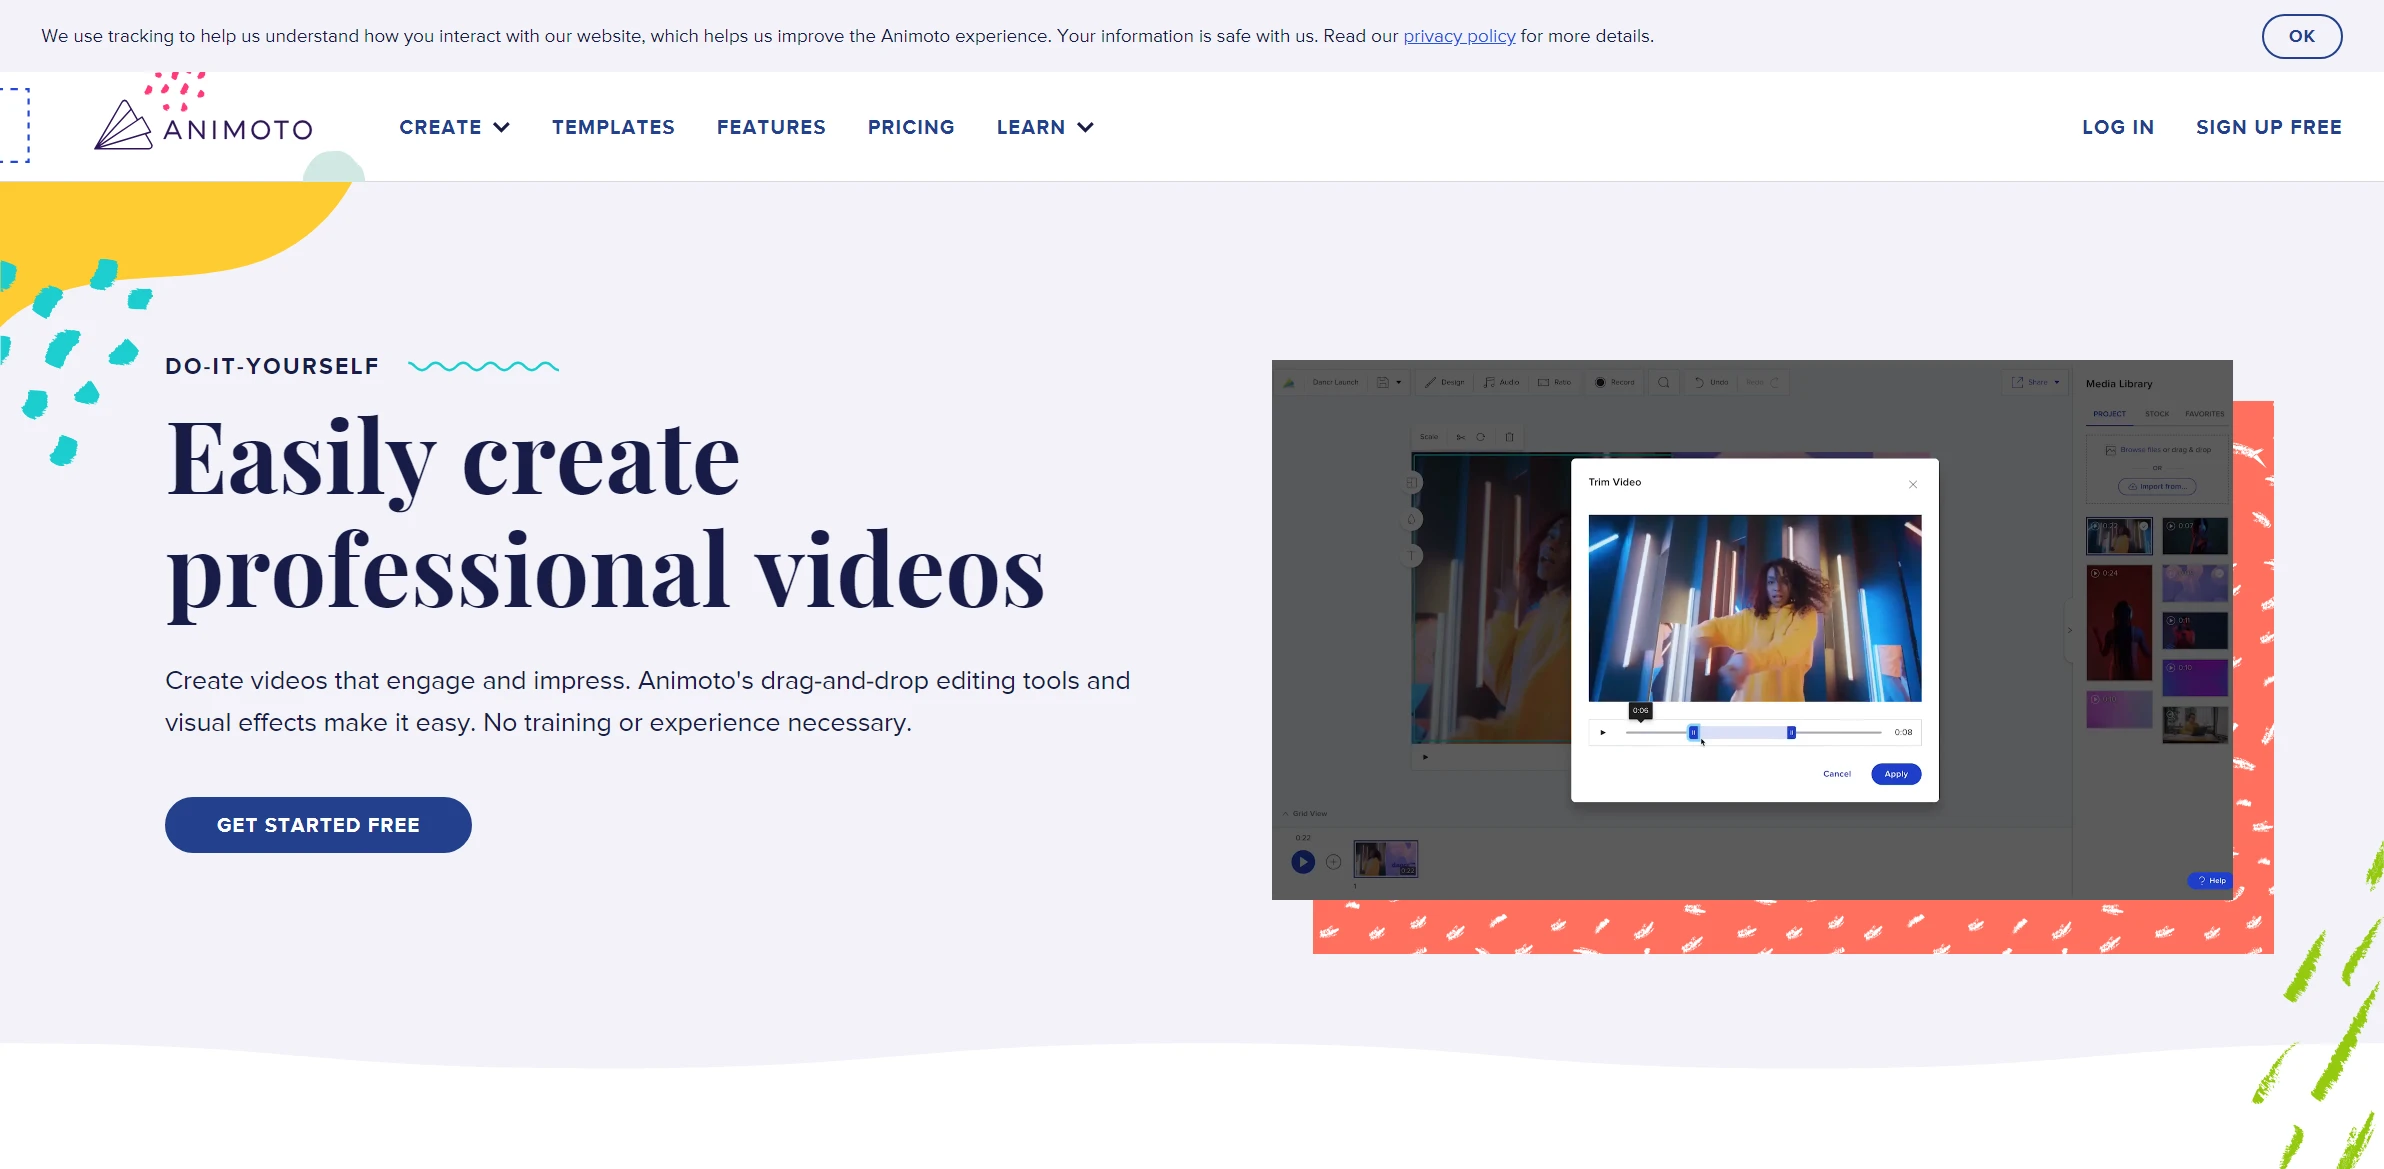Select the 0:24 red media thumbnail
This screenshot has height=1169, width=2384.
(x=2119, y=623)
